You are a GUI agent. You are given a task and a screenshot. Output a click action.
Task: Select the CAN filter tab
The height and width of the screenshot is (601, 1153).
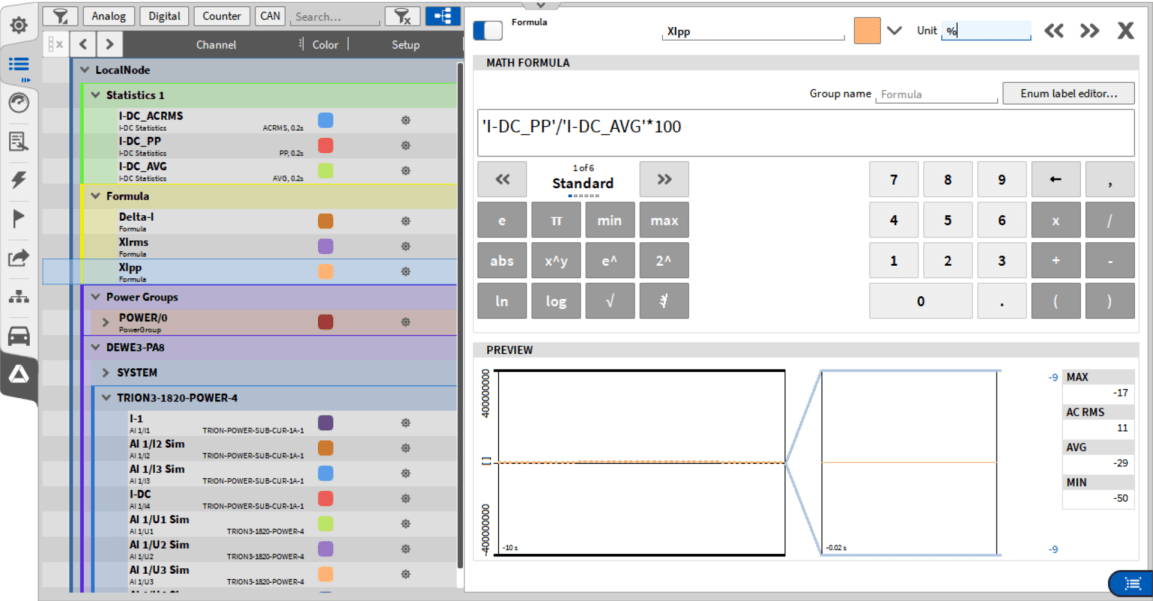click(x=269, y=16)
